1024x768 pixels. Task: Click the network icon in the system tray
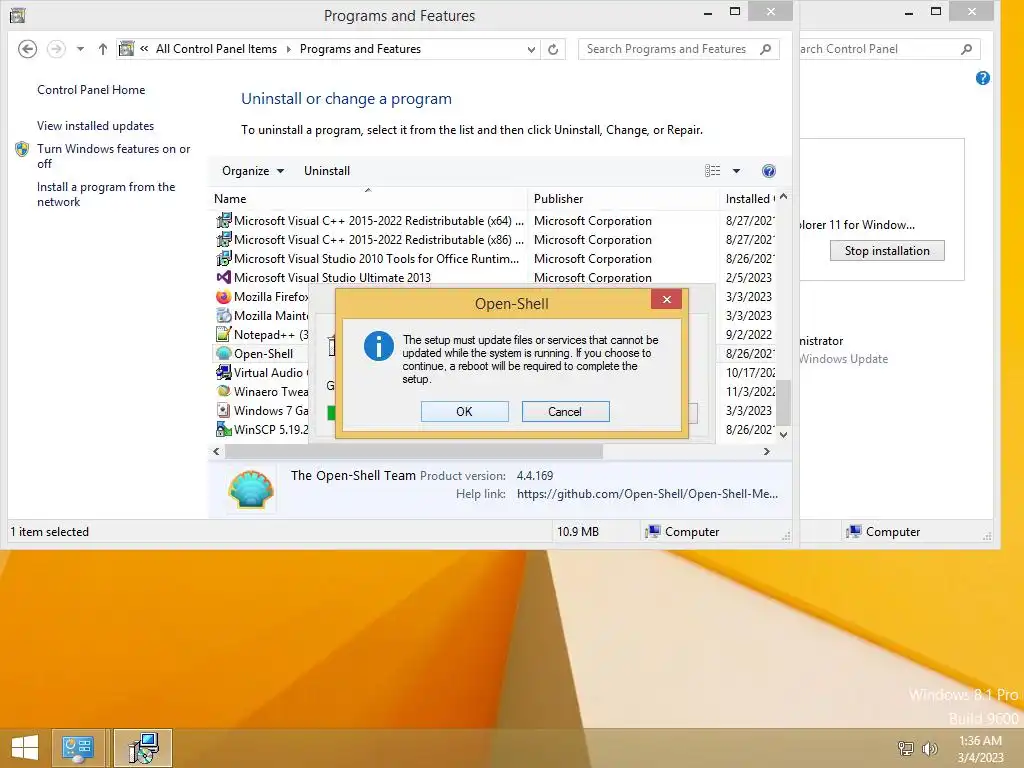906,748
